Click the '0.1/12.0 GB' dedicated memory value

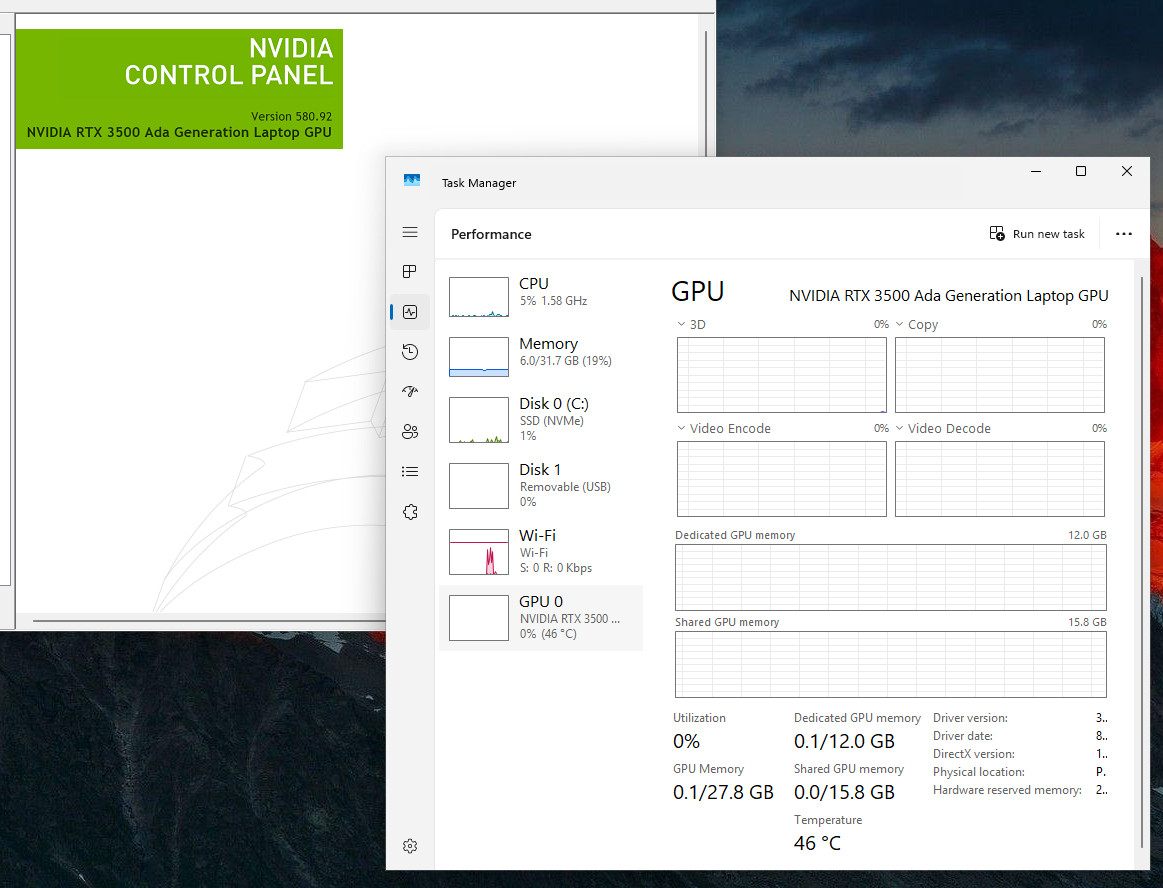tap(844, 741)
